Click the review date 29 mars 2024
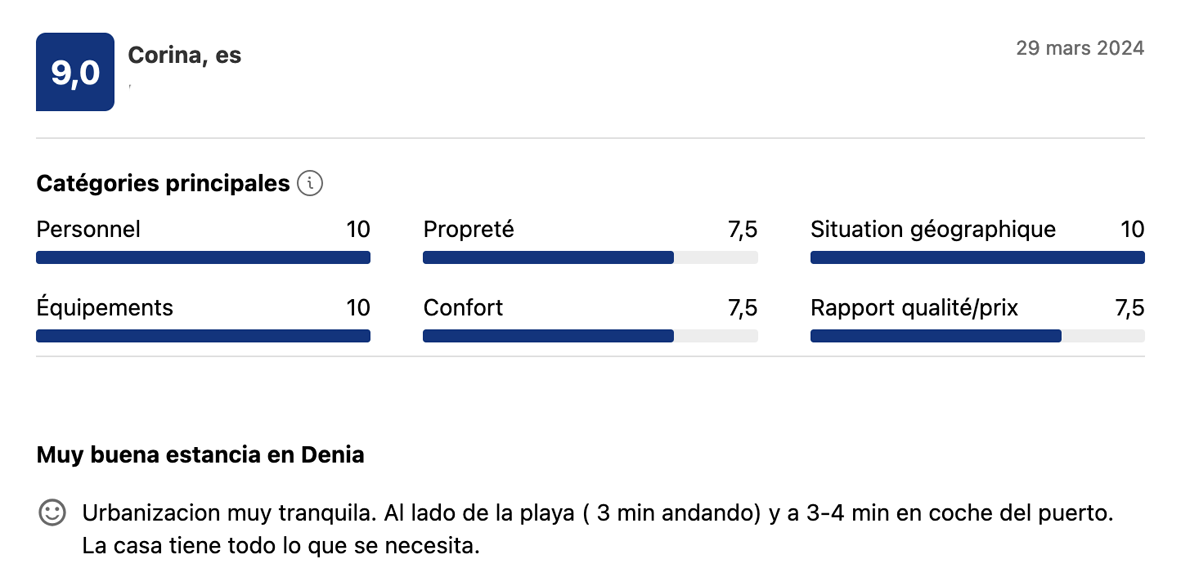1181x577 pixels. click(1080, 48)
